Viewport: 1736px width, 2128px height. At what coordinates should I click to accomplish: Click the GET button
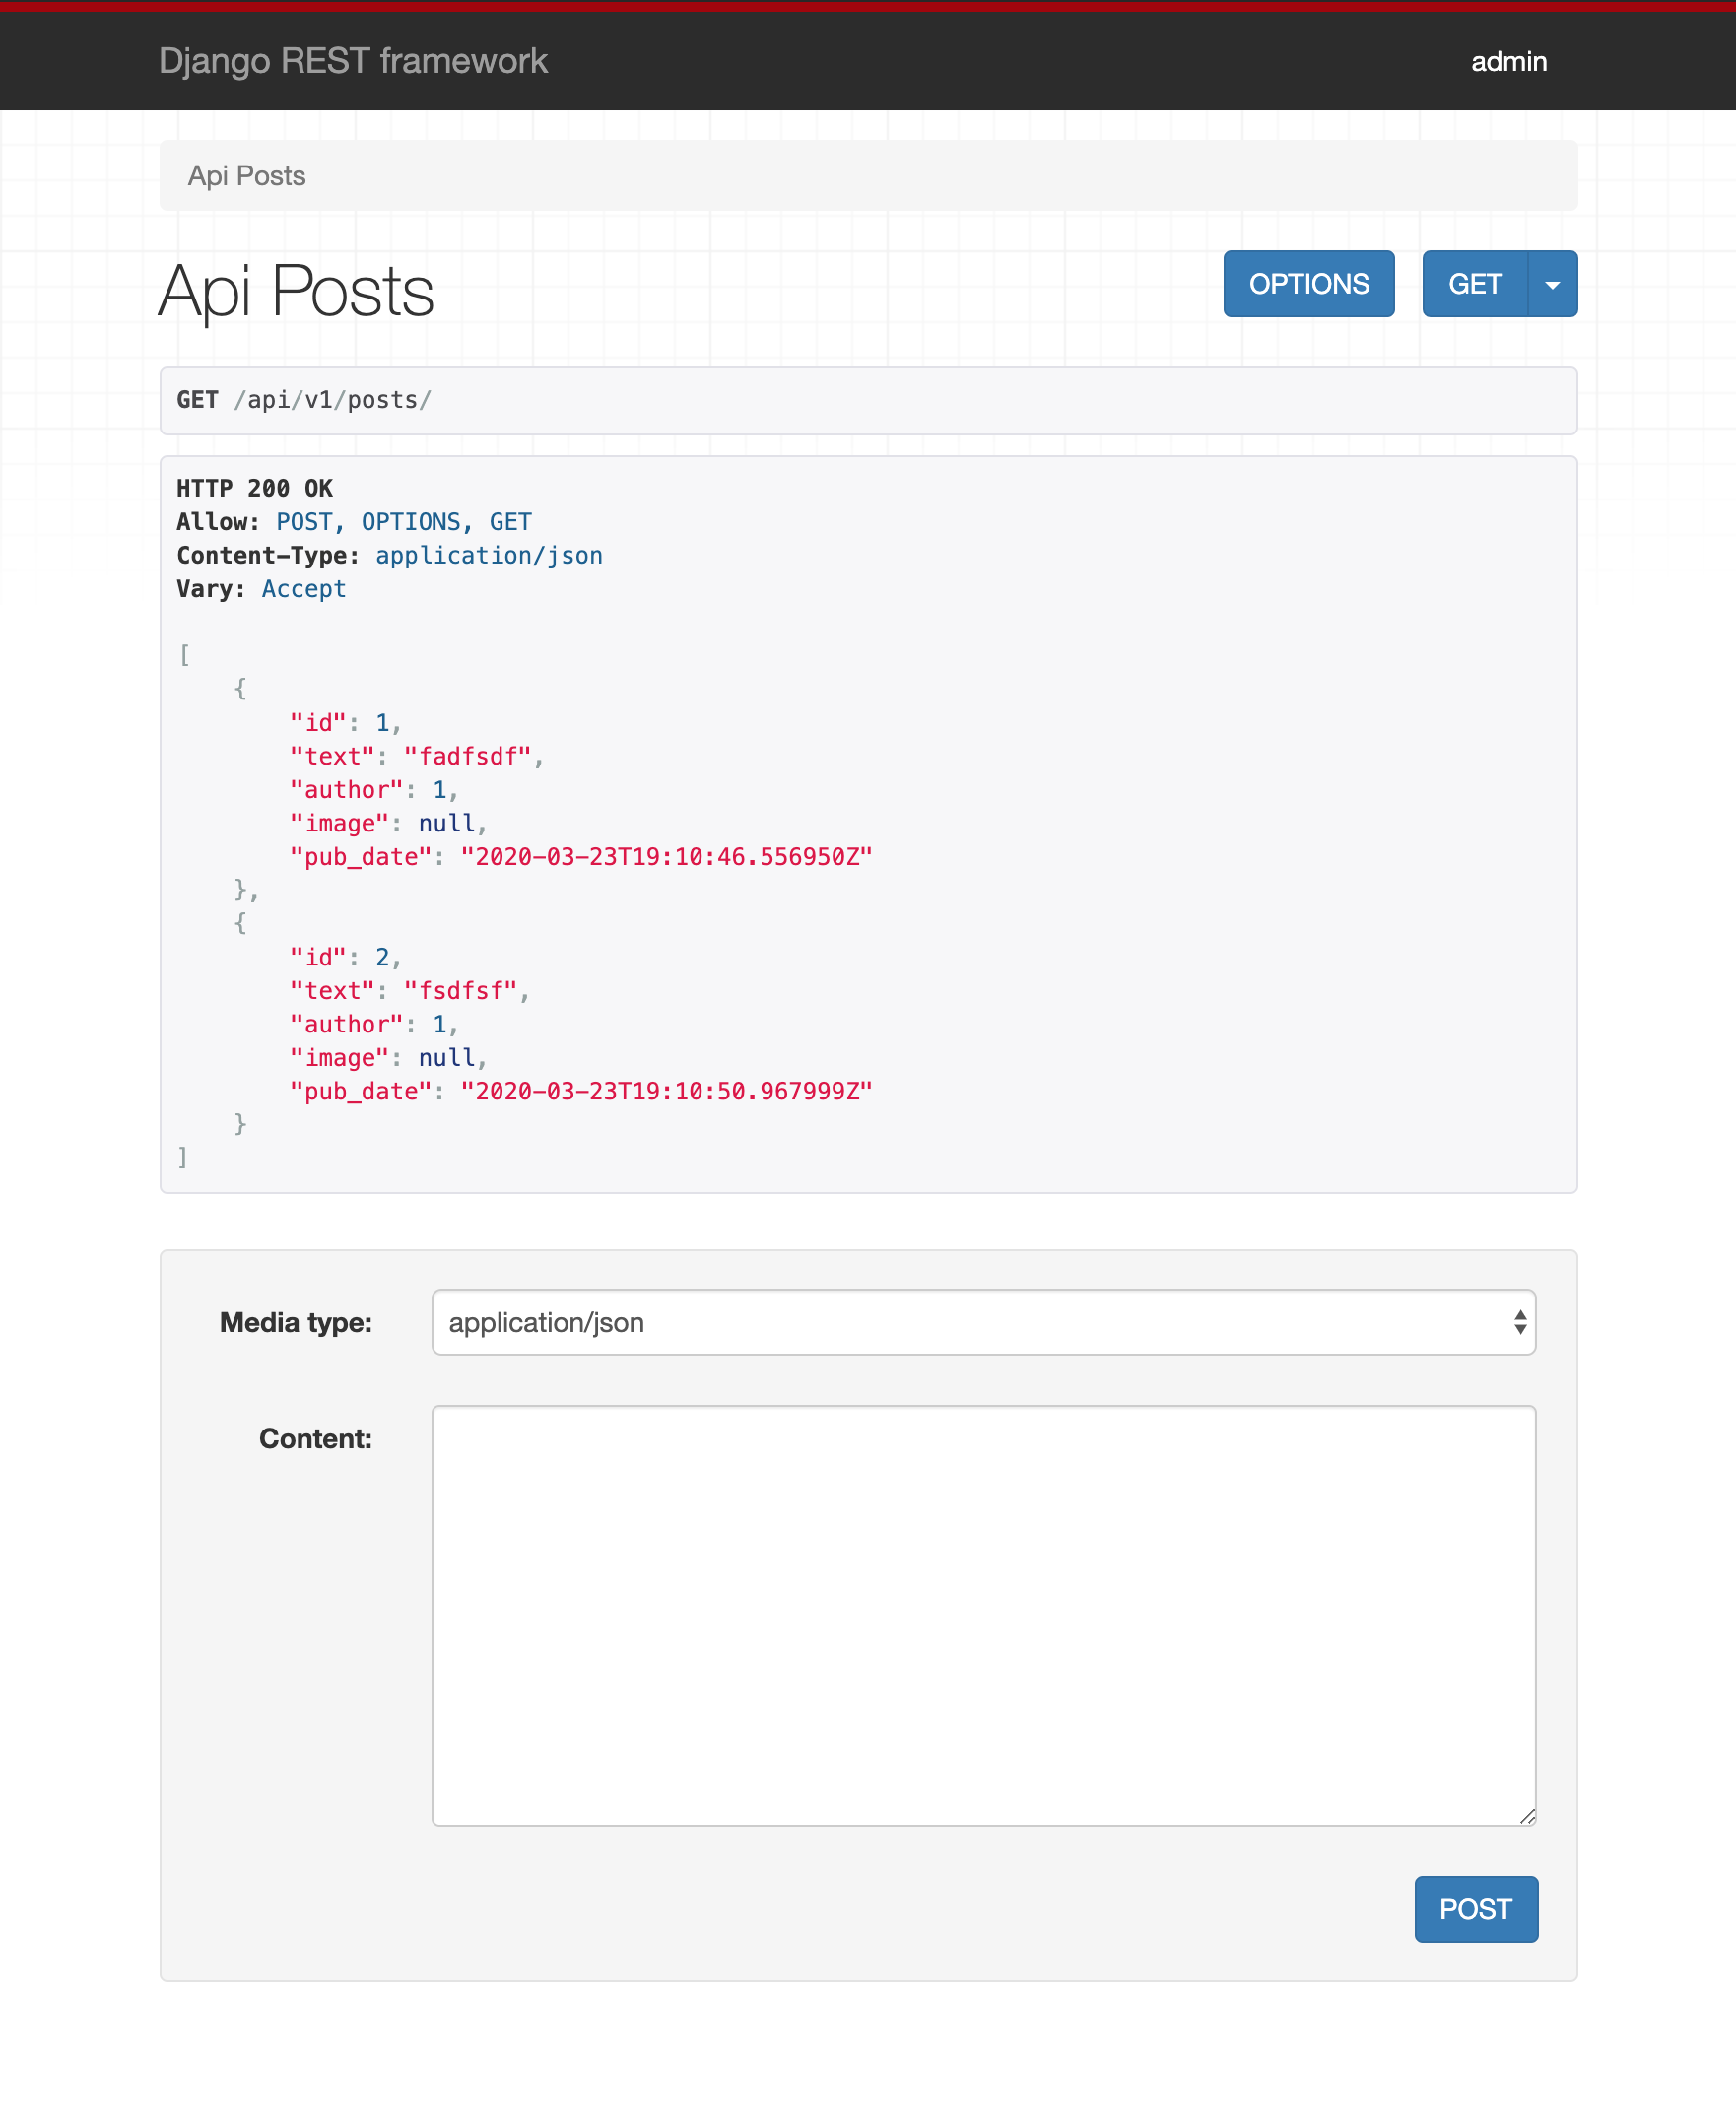1475,284
